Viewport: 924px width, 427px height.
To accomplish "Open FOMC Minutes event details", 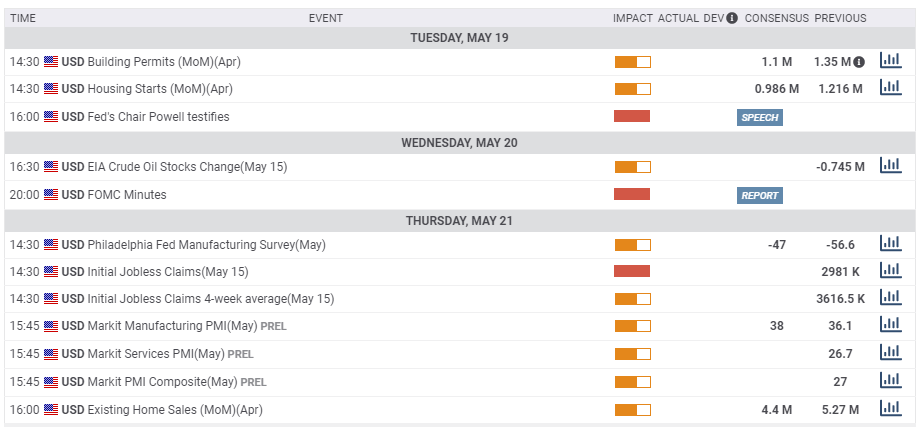I will [127, 194].
